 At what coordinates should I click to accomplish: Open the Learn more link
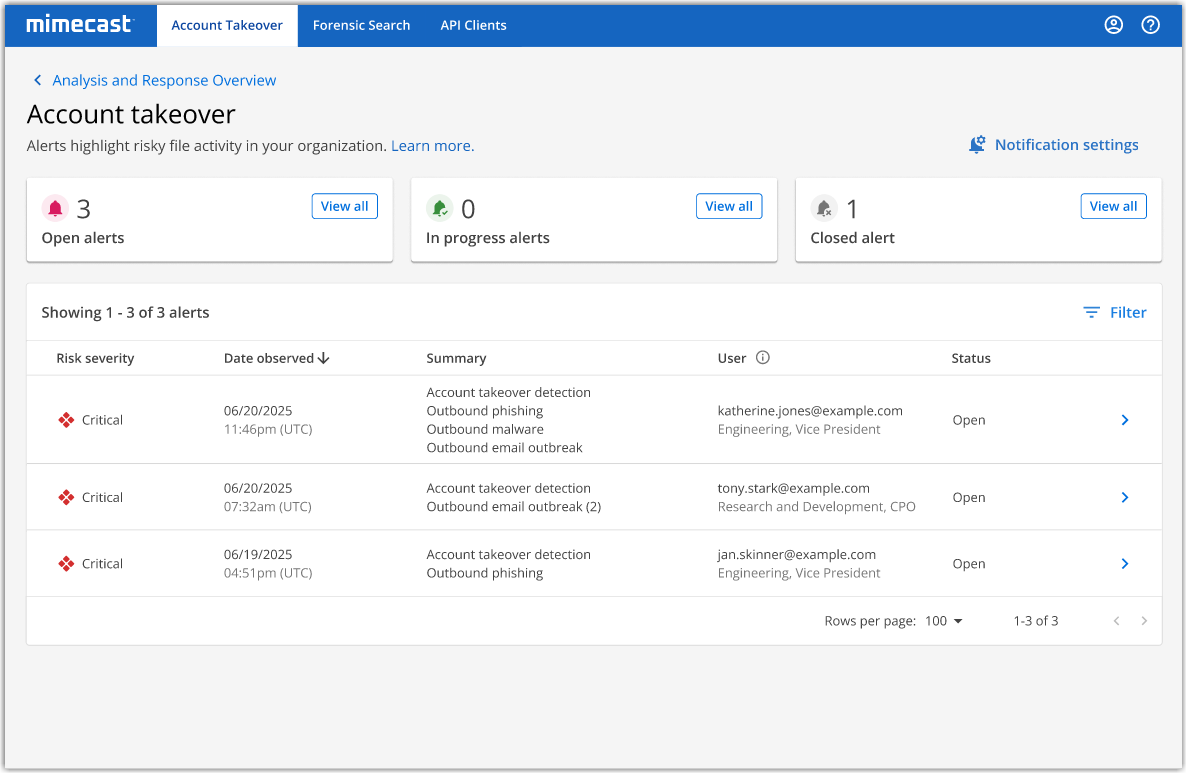pyautogui.click(x=432, y=146)
